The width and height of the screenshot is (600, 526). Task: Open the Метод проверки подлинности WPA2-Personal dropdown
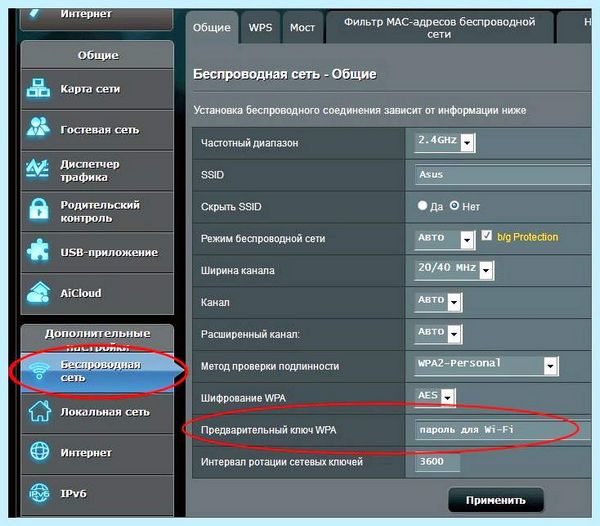pyautogui.click(x=486, y=366)
